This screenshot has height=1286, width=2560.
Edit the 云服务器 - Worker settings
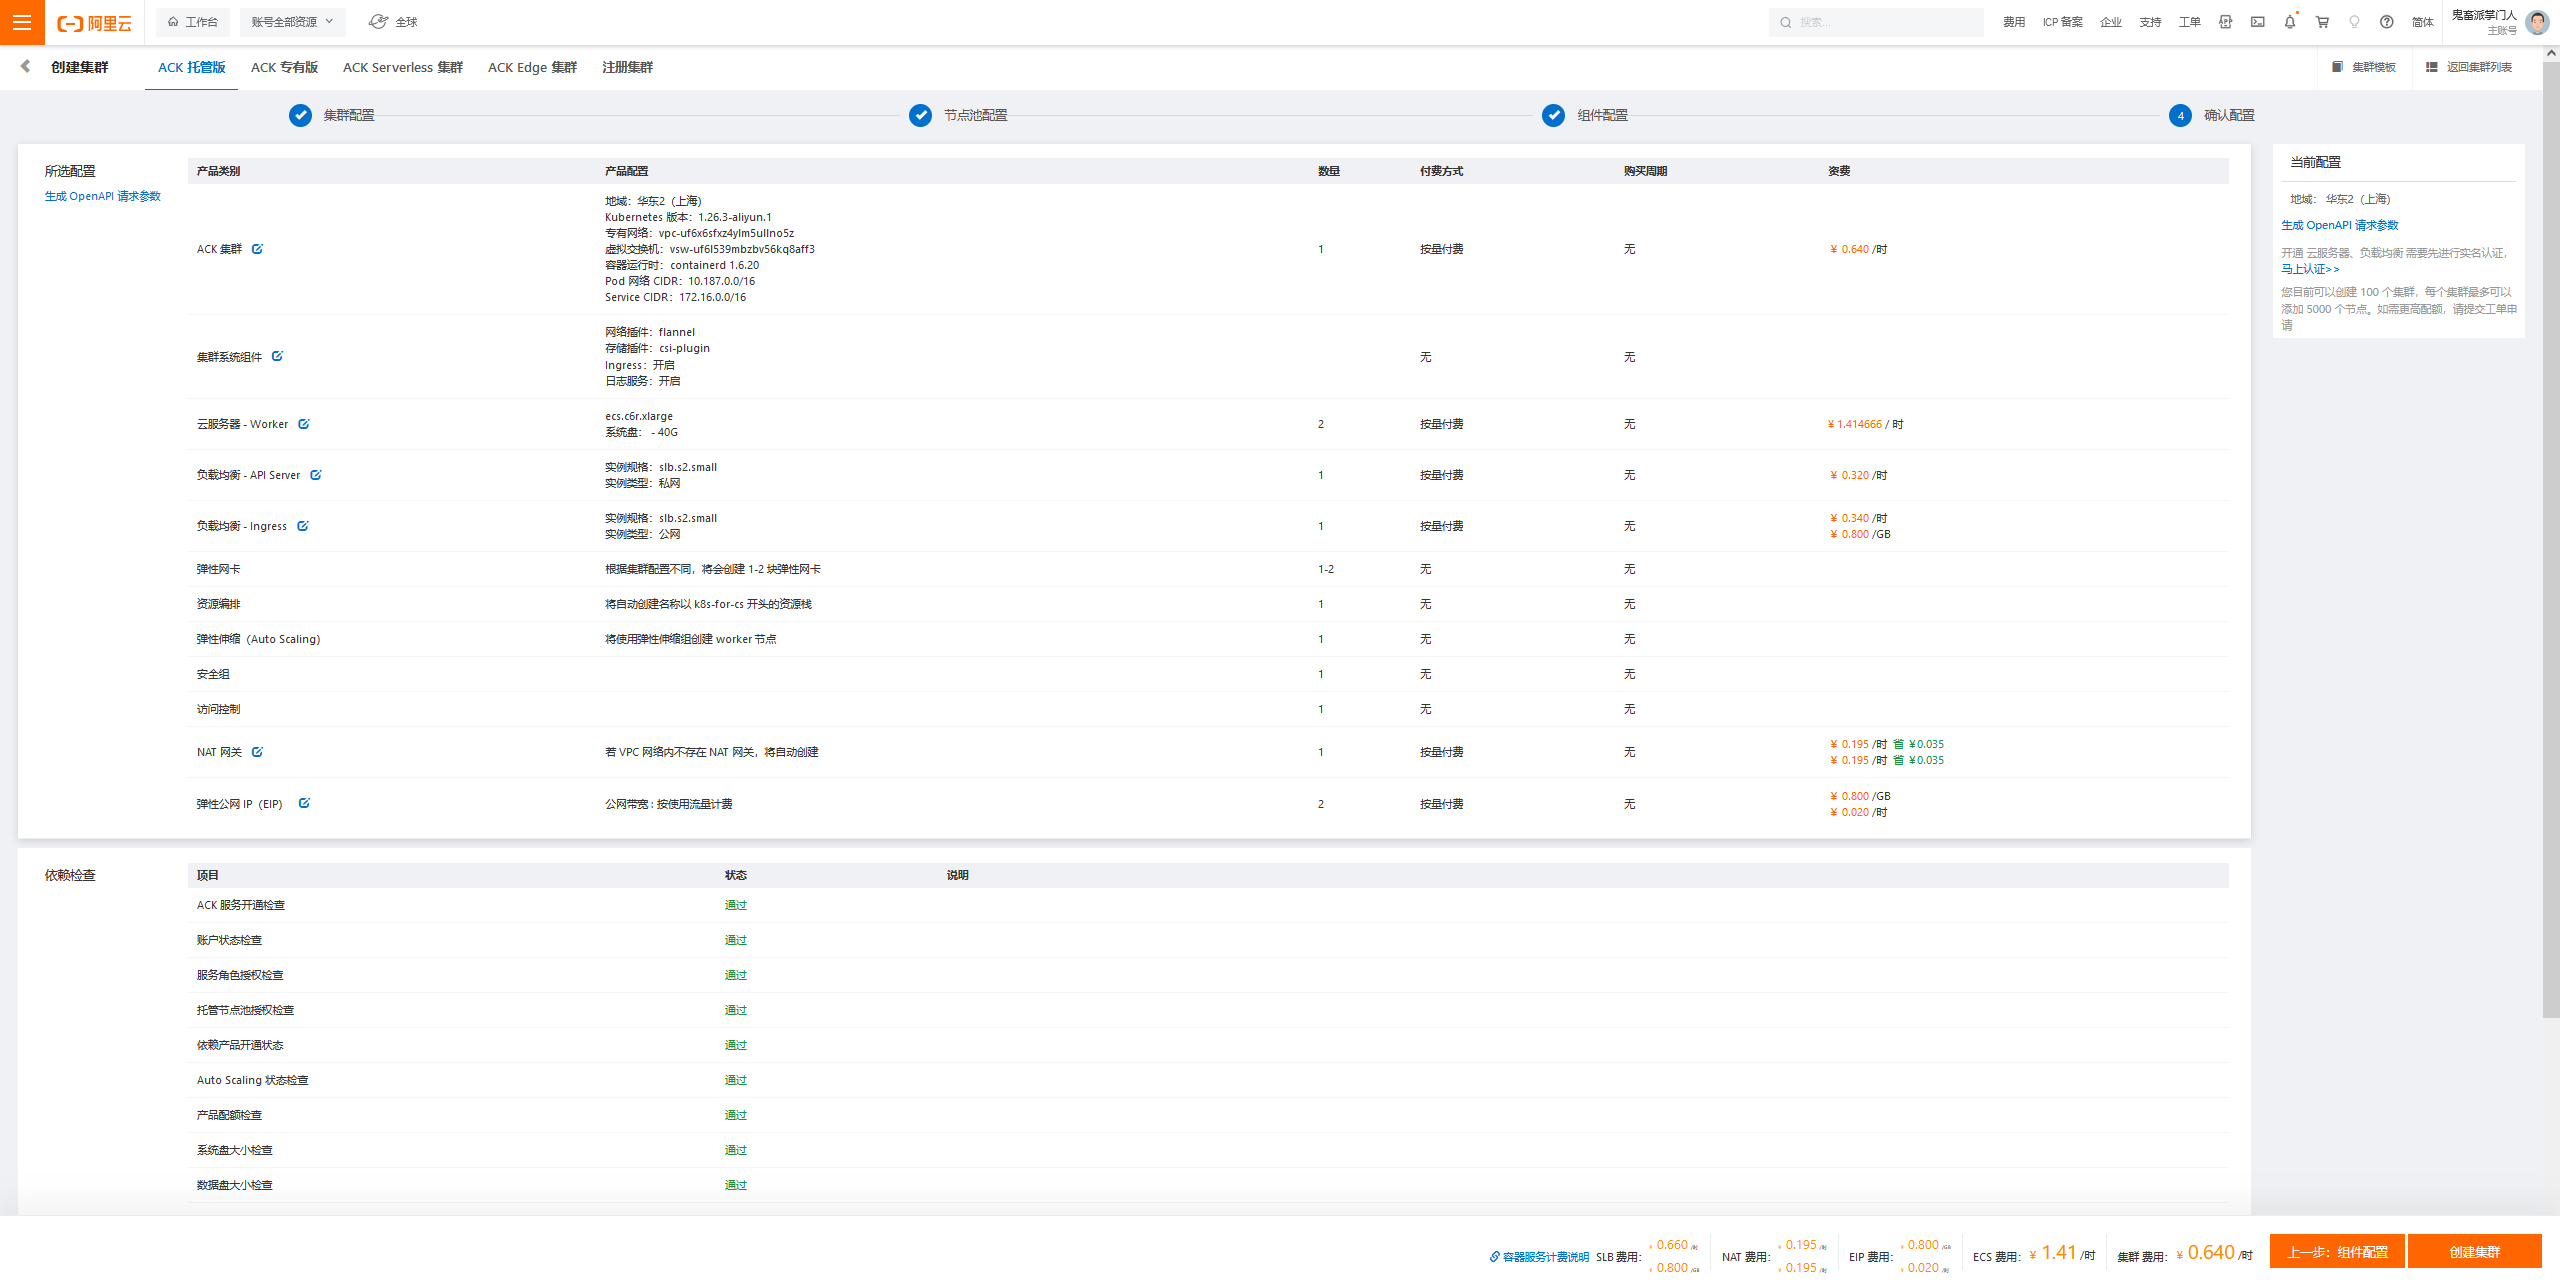[x=304, y=424]
